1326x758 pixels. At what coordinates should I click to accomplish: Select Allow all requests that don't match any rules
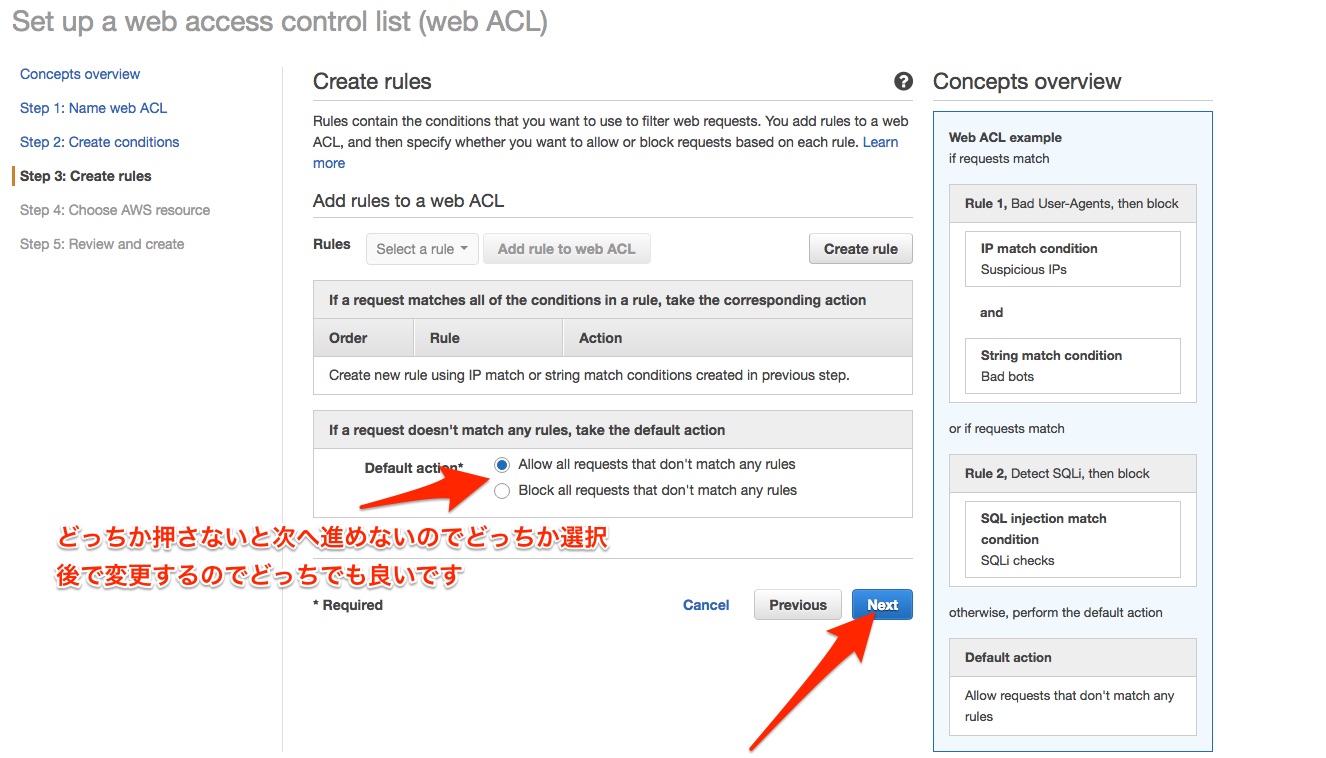(502, 464)
